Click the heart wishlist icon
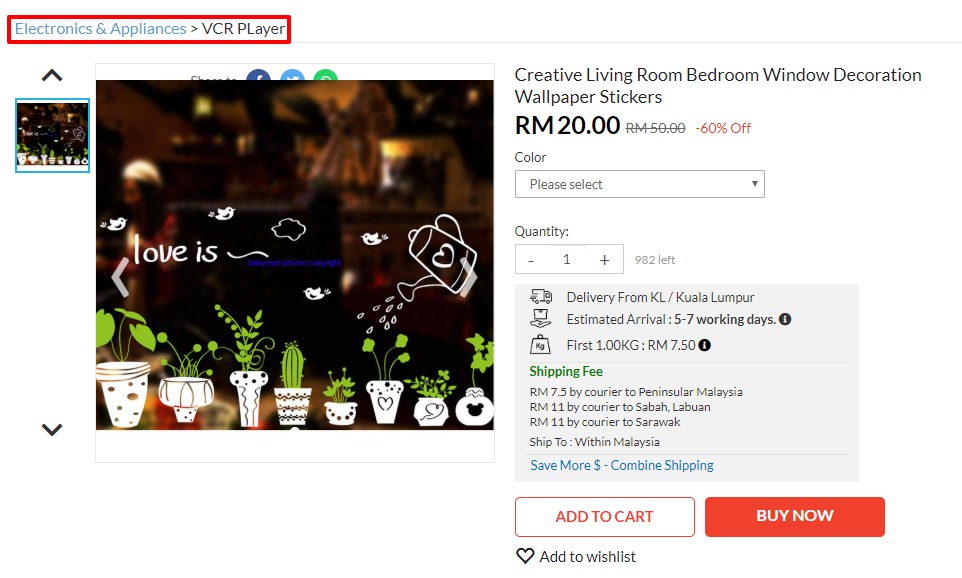This screenshot has height=578, width=962. pos(525,556)
